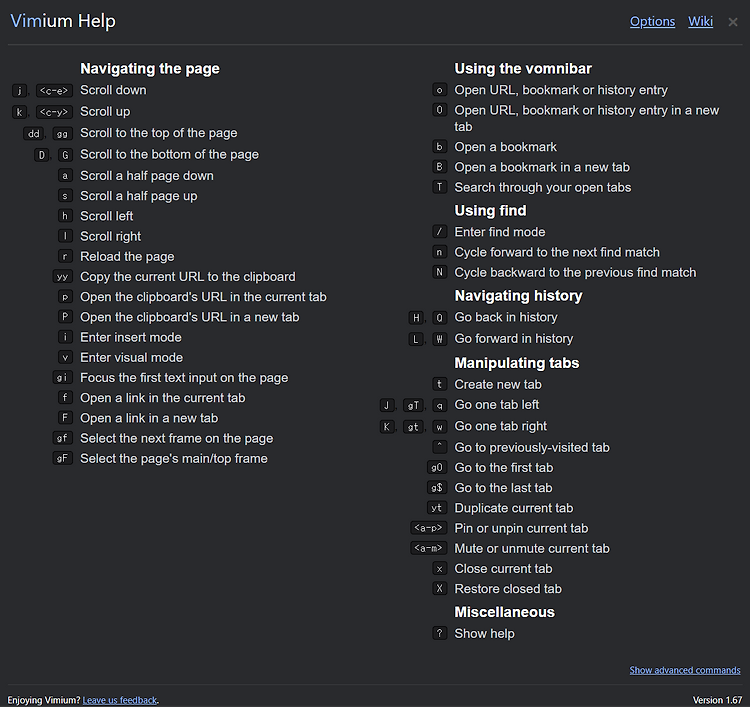Image resolution: width=750 pixels, height=707 pixels.
Task: Click 'Mute or unmute current tab' text
Action: point(532,549)
